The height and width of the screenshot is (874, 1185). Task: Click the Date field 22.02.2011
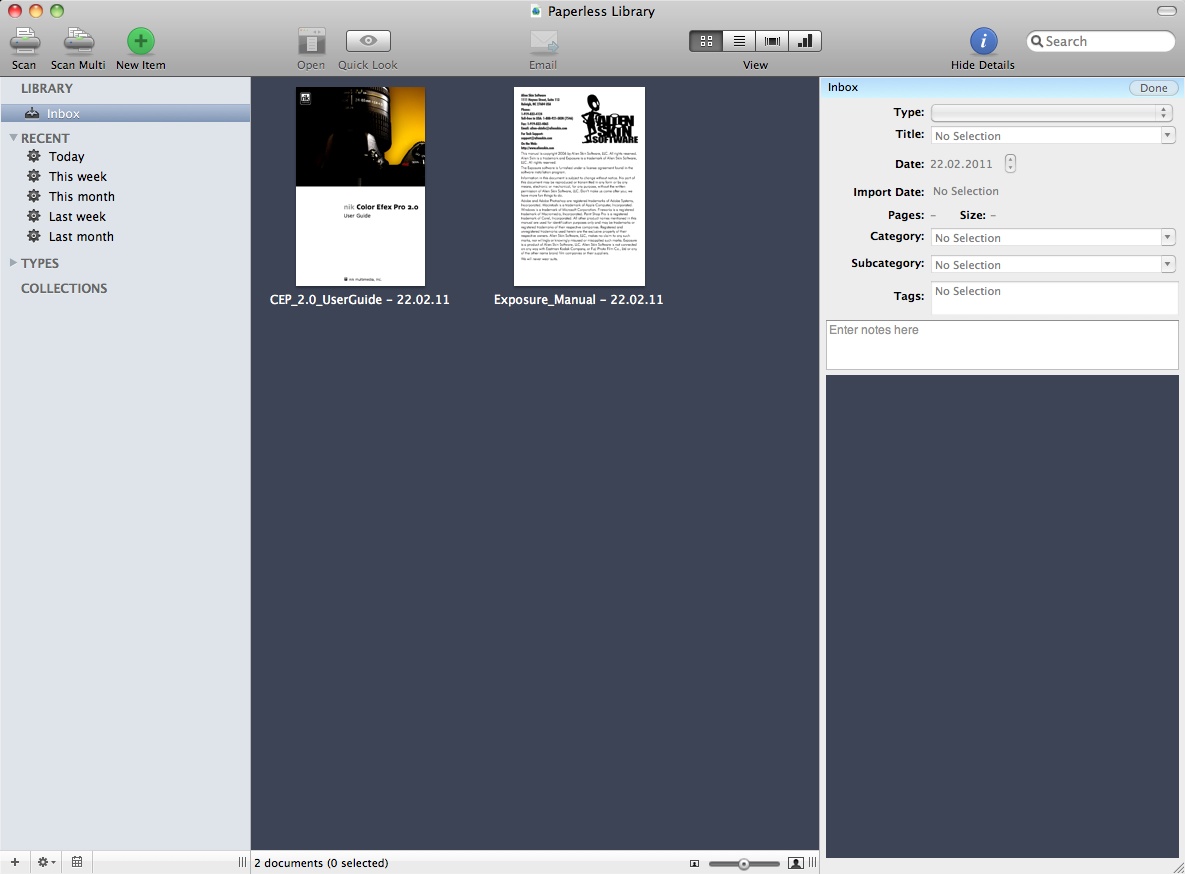[961, 163]
